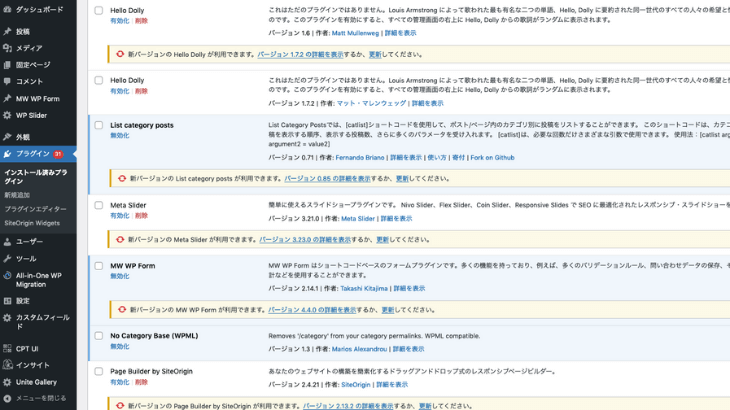
Task: Click update icon in Hello Dolly notice
Action: 120,54
